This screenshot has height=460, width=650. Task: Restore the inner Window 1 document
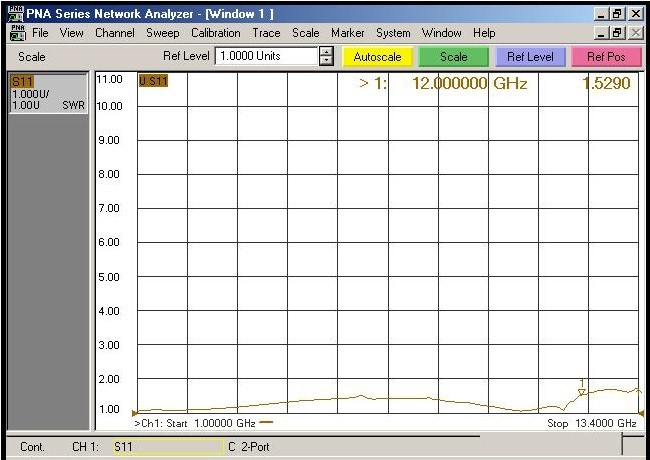click(x=617, y=33)
